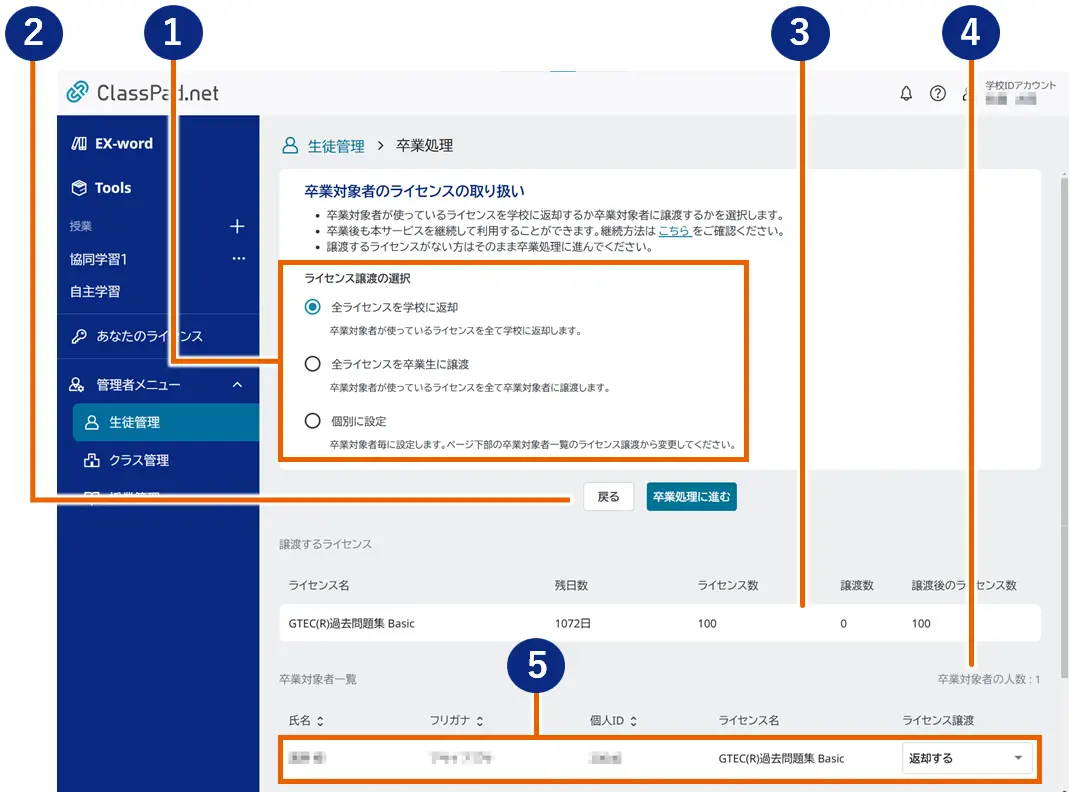Select 全ライセンスを卒業生に譲渡 radio option
The image size is (1069, 792).
coord(313,365)
